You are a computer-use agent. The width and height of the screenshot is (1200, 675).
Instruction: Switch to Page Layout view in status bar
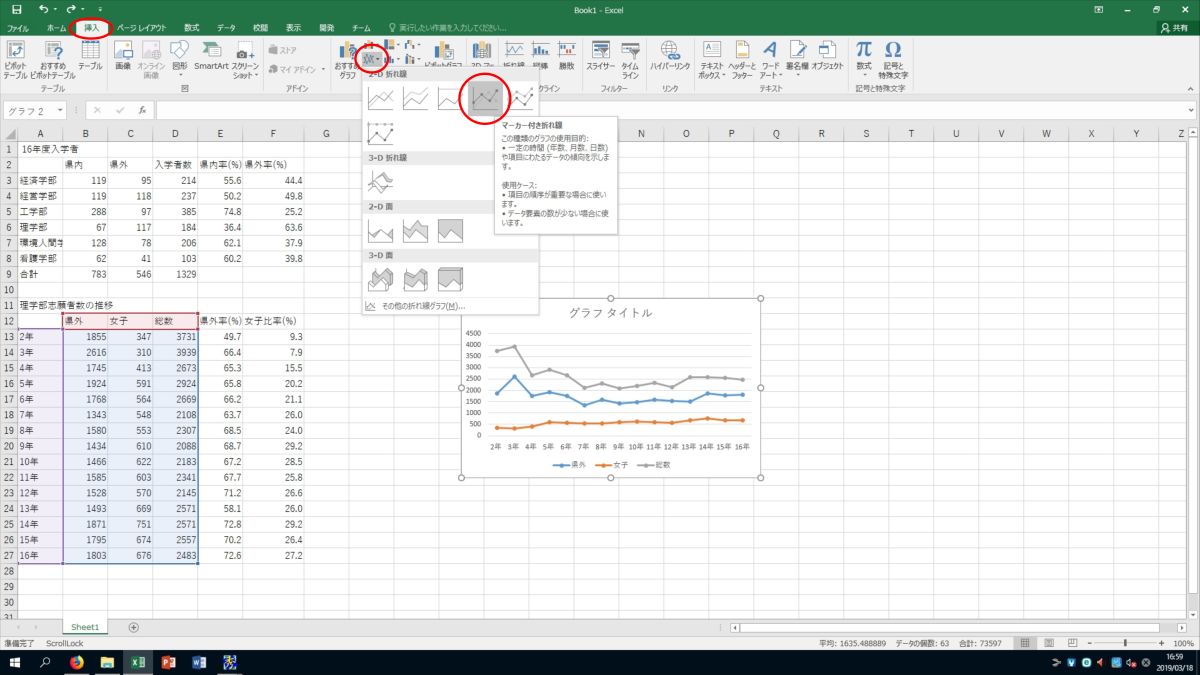1047,643
